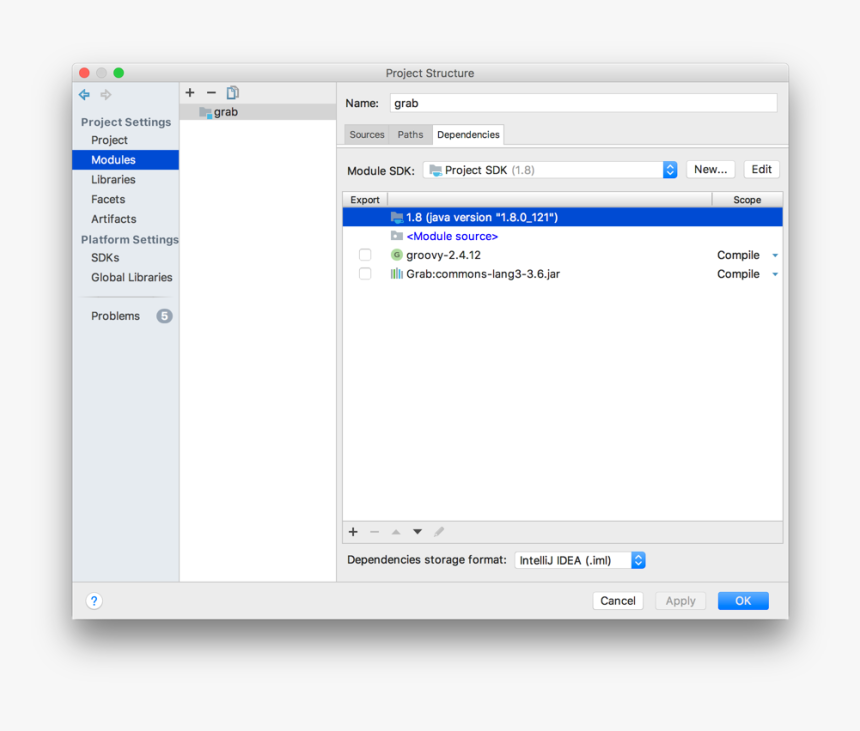
Task: Select groovy-2.4.12 dependency row
Action: pyautogui.click(x=562, y=255)
